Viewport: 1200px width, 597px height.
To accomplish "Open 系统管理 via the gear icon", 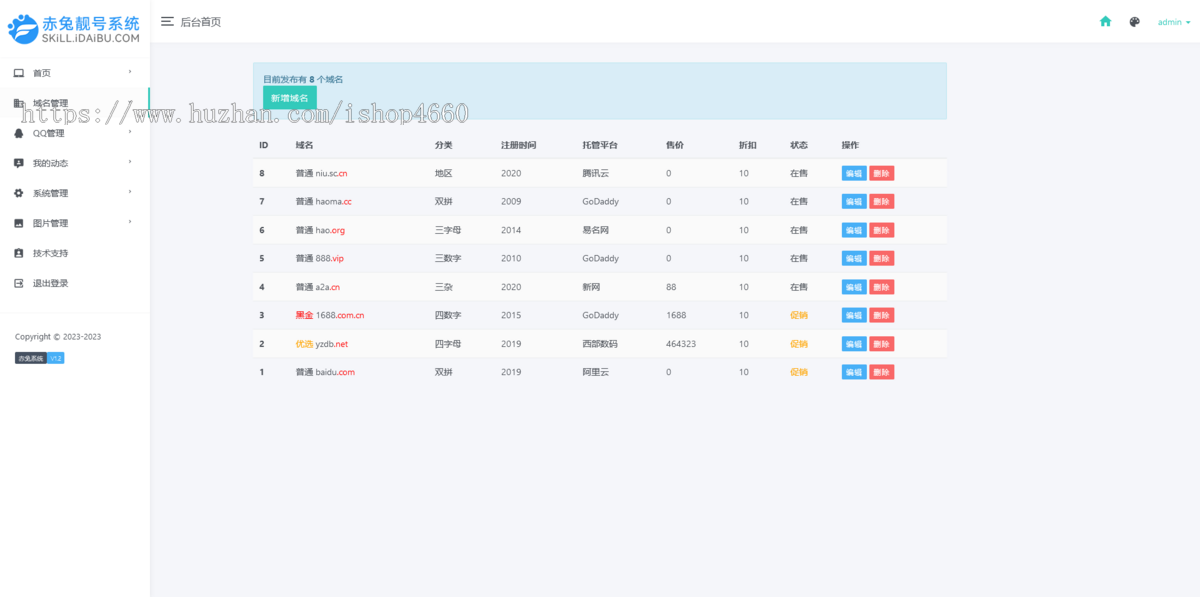I will pos(17,192).
